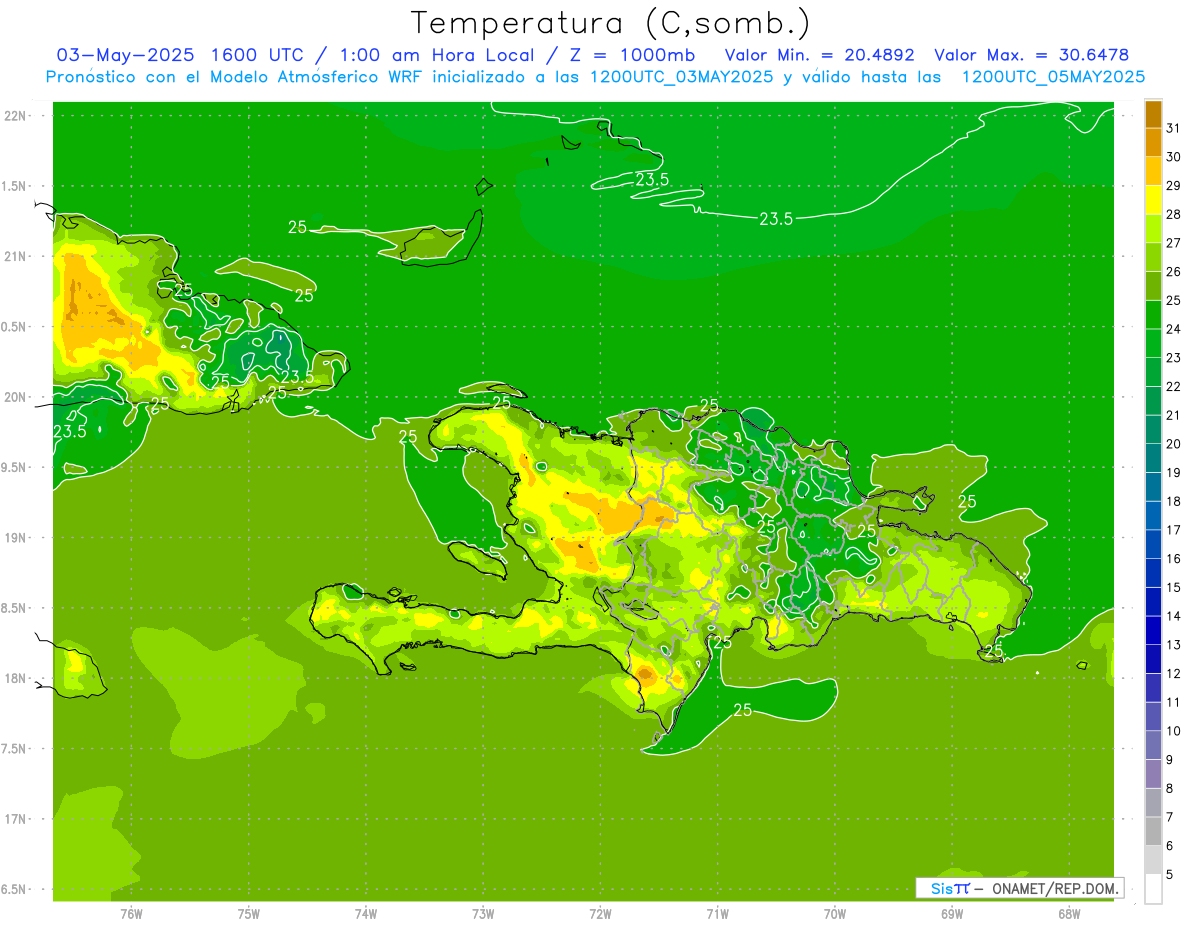Click the purple legend band between 9 and 10
Viewport: 1200px width, 927px height.
1153,746
